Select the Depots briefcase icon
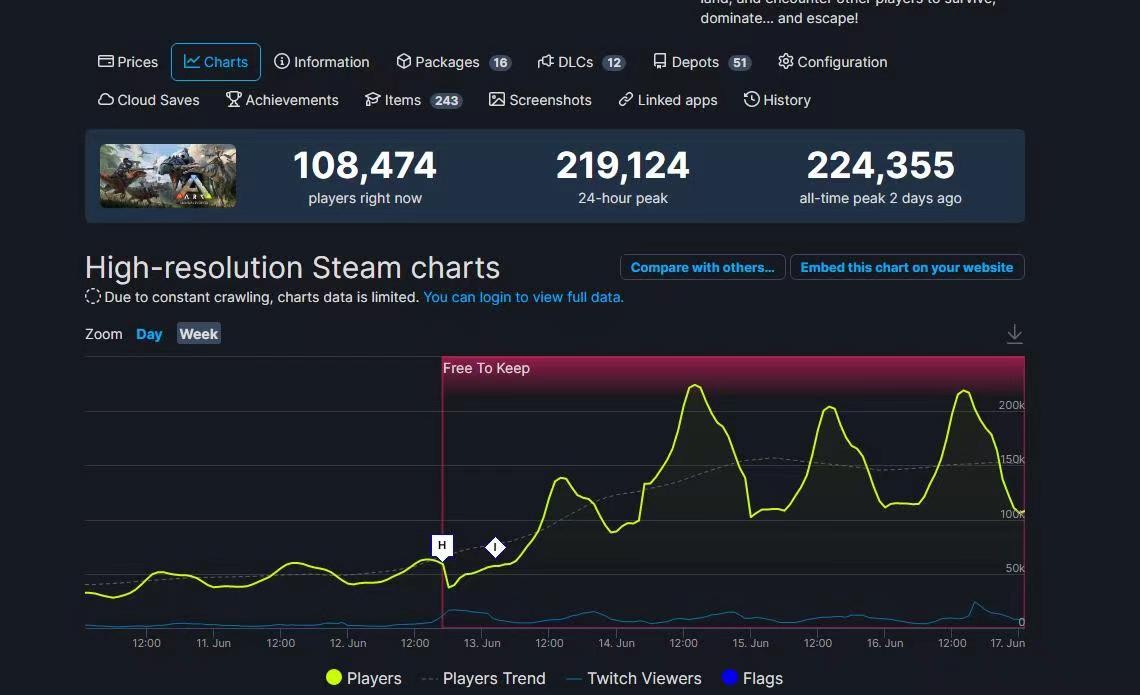Viewport: 1140px width, 695px height. 660,61
